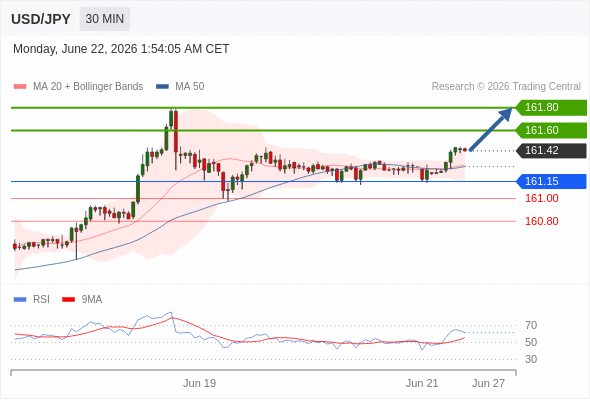Click the Jun 21 date marker
Viewport: 590px width, 400px height.
[422, 383]
